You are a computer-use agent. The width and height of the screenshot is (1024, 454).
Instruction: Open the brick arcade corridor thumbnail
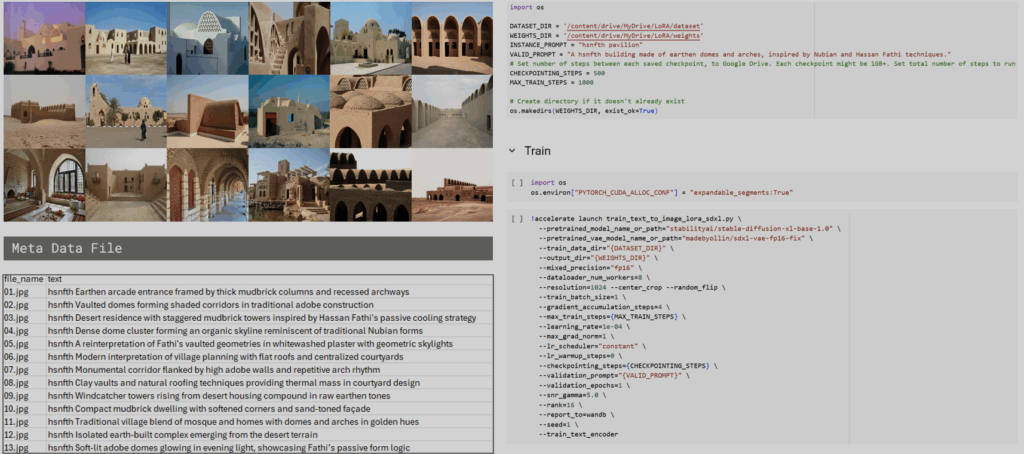pos(208,185)
